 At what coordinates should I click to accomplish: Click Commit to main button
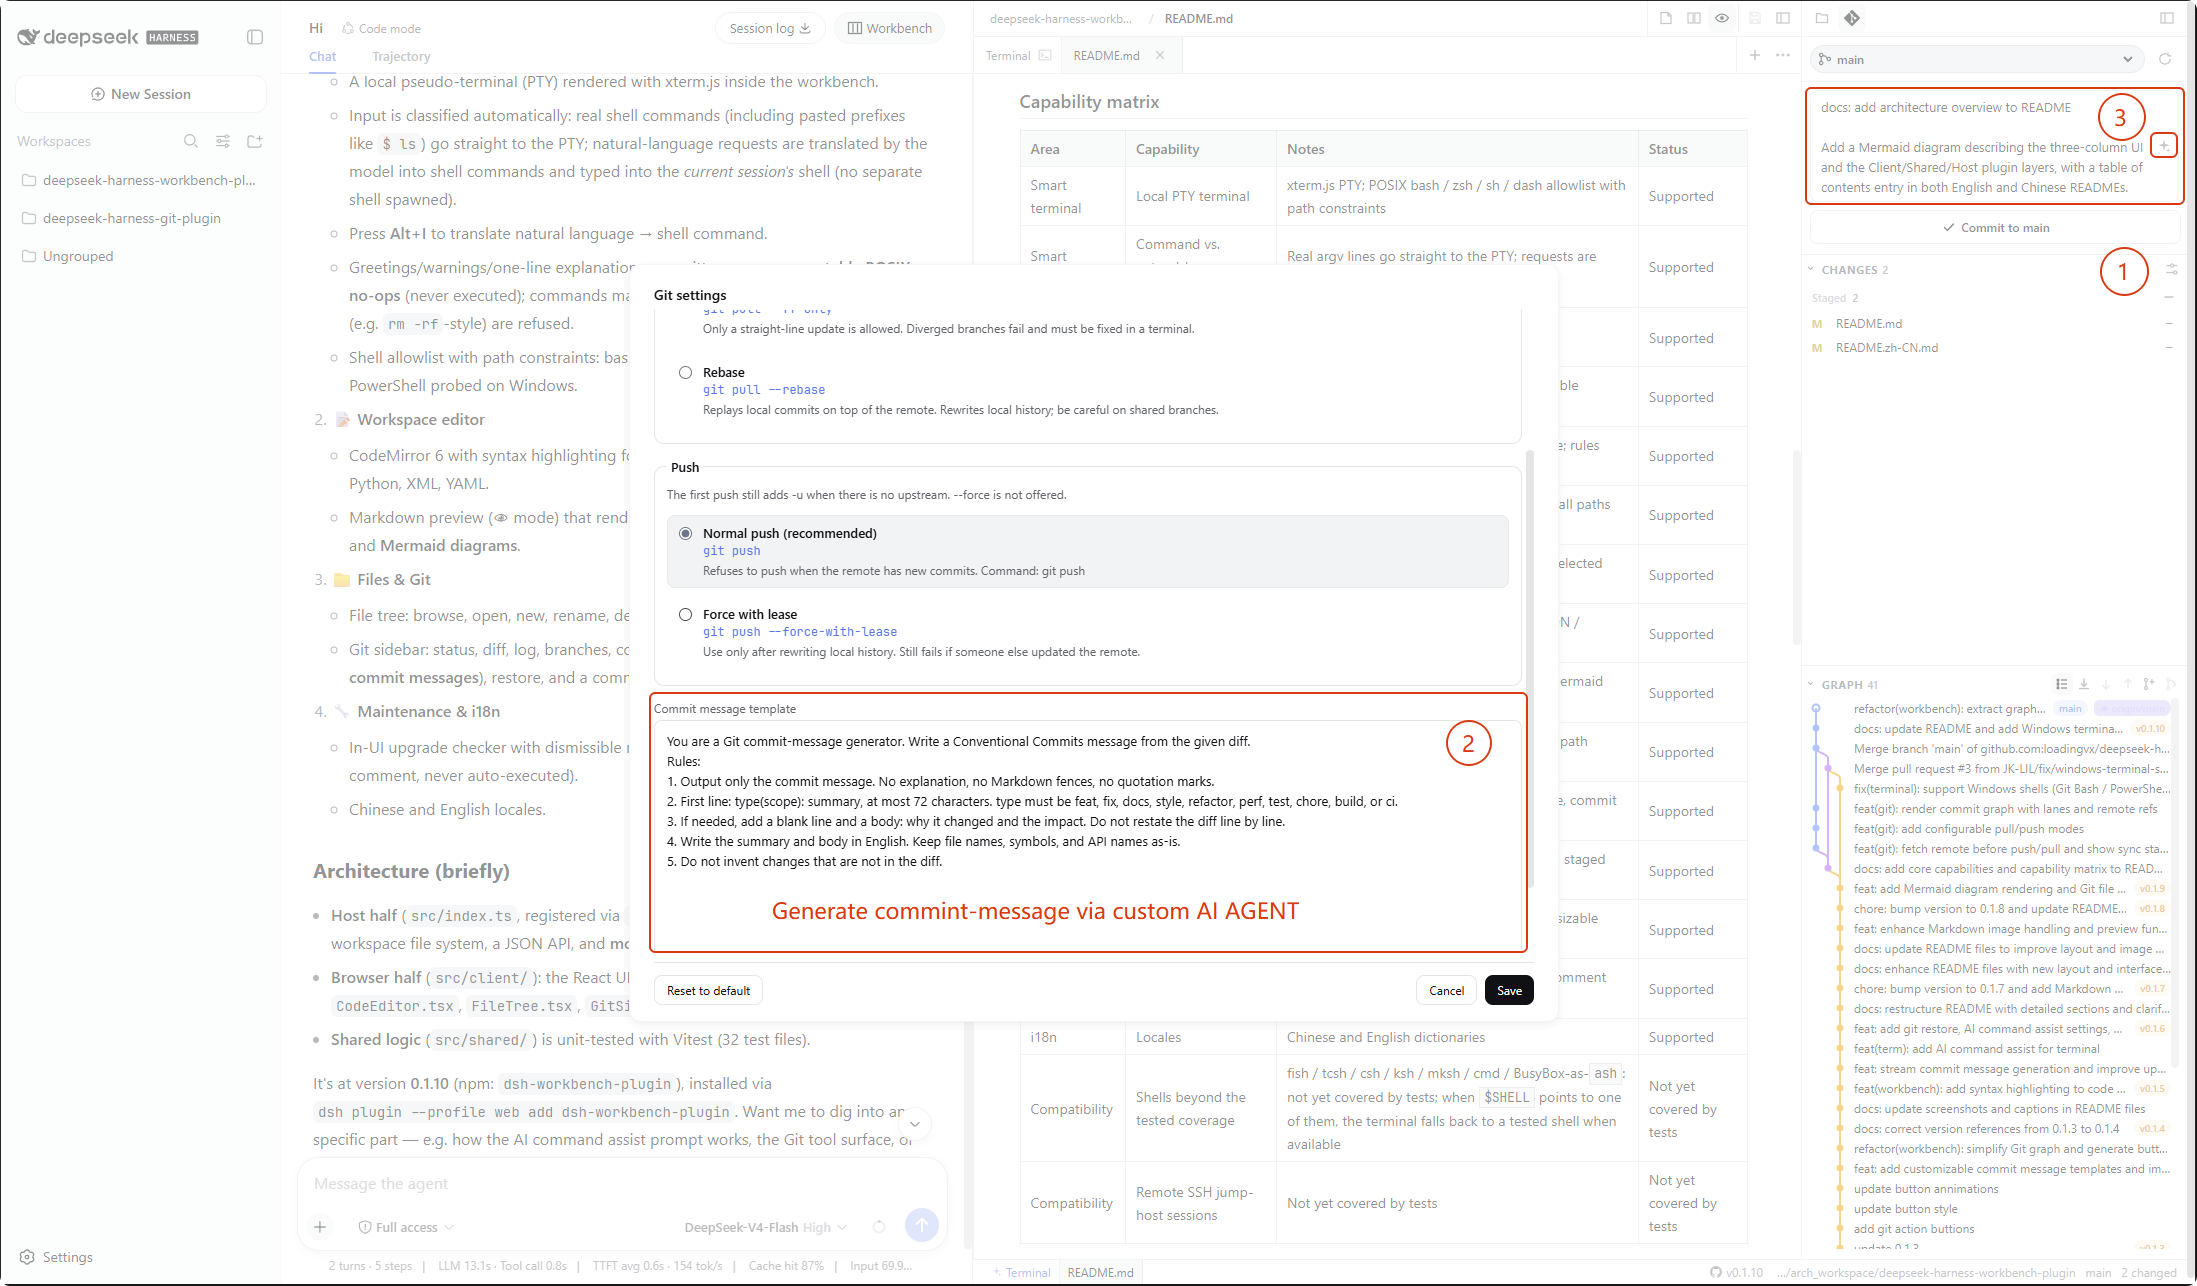1995,227
